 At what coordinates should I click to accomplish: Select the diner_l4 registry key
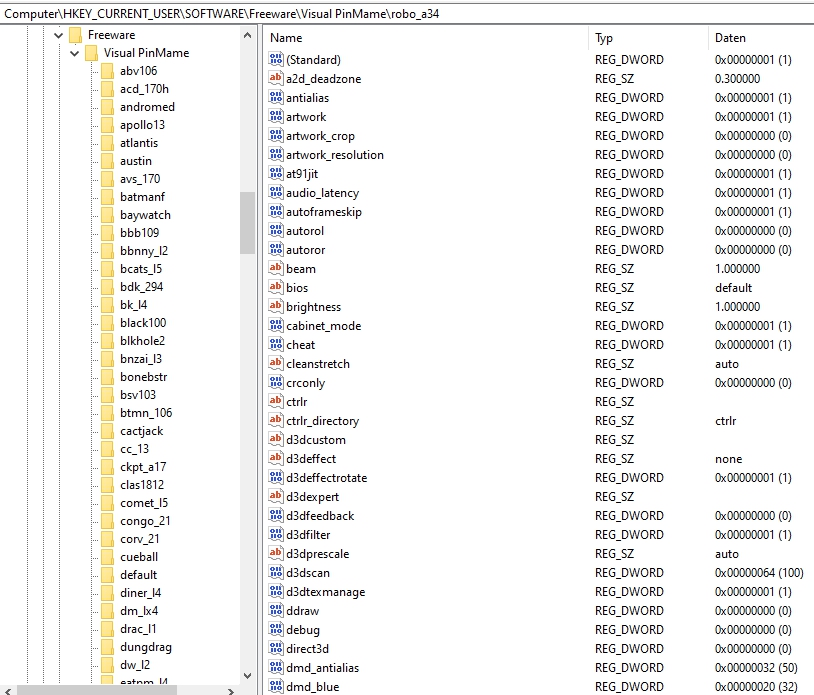pos(141,593)
